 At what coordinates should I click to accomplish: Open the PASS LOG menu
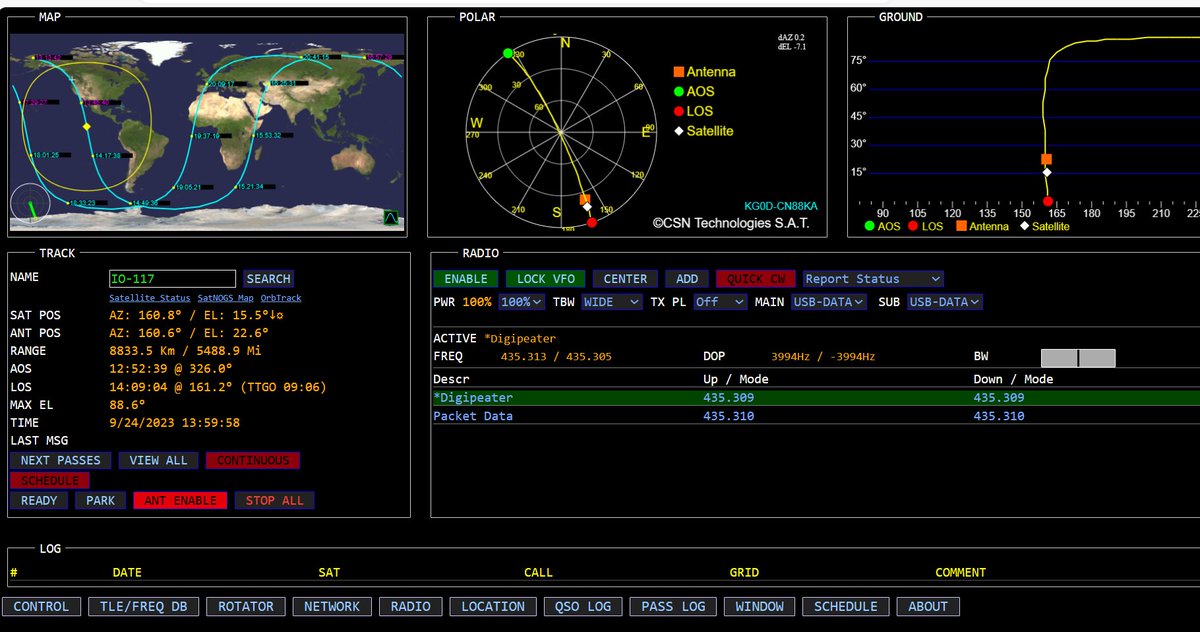pos(673,607)
